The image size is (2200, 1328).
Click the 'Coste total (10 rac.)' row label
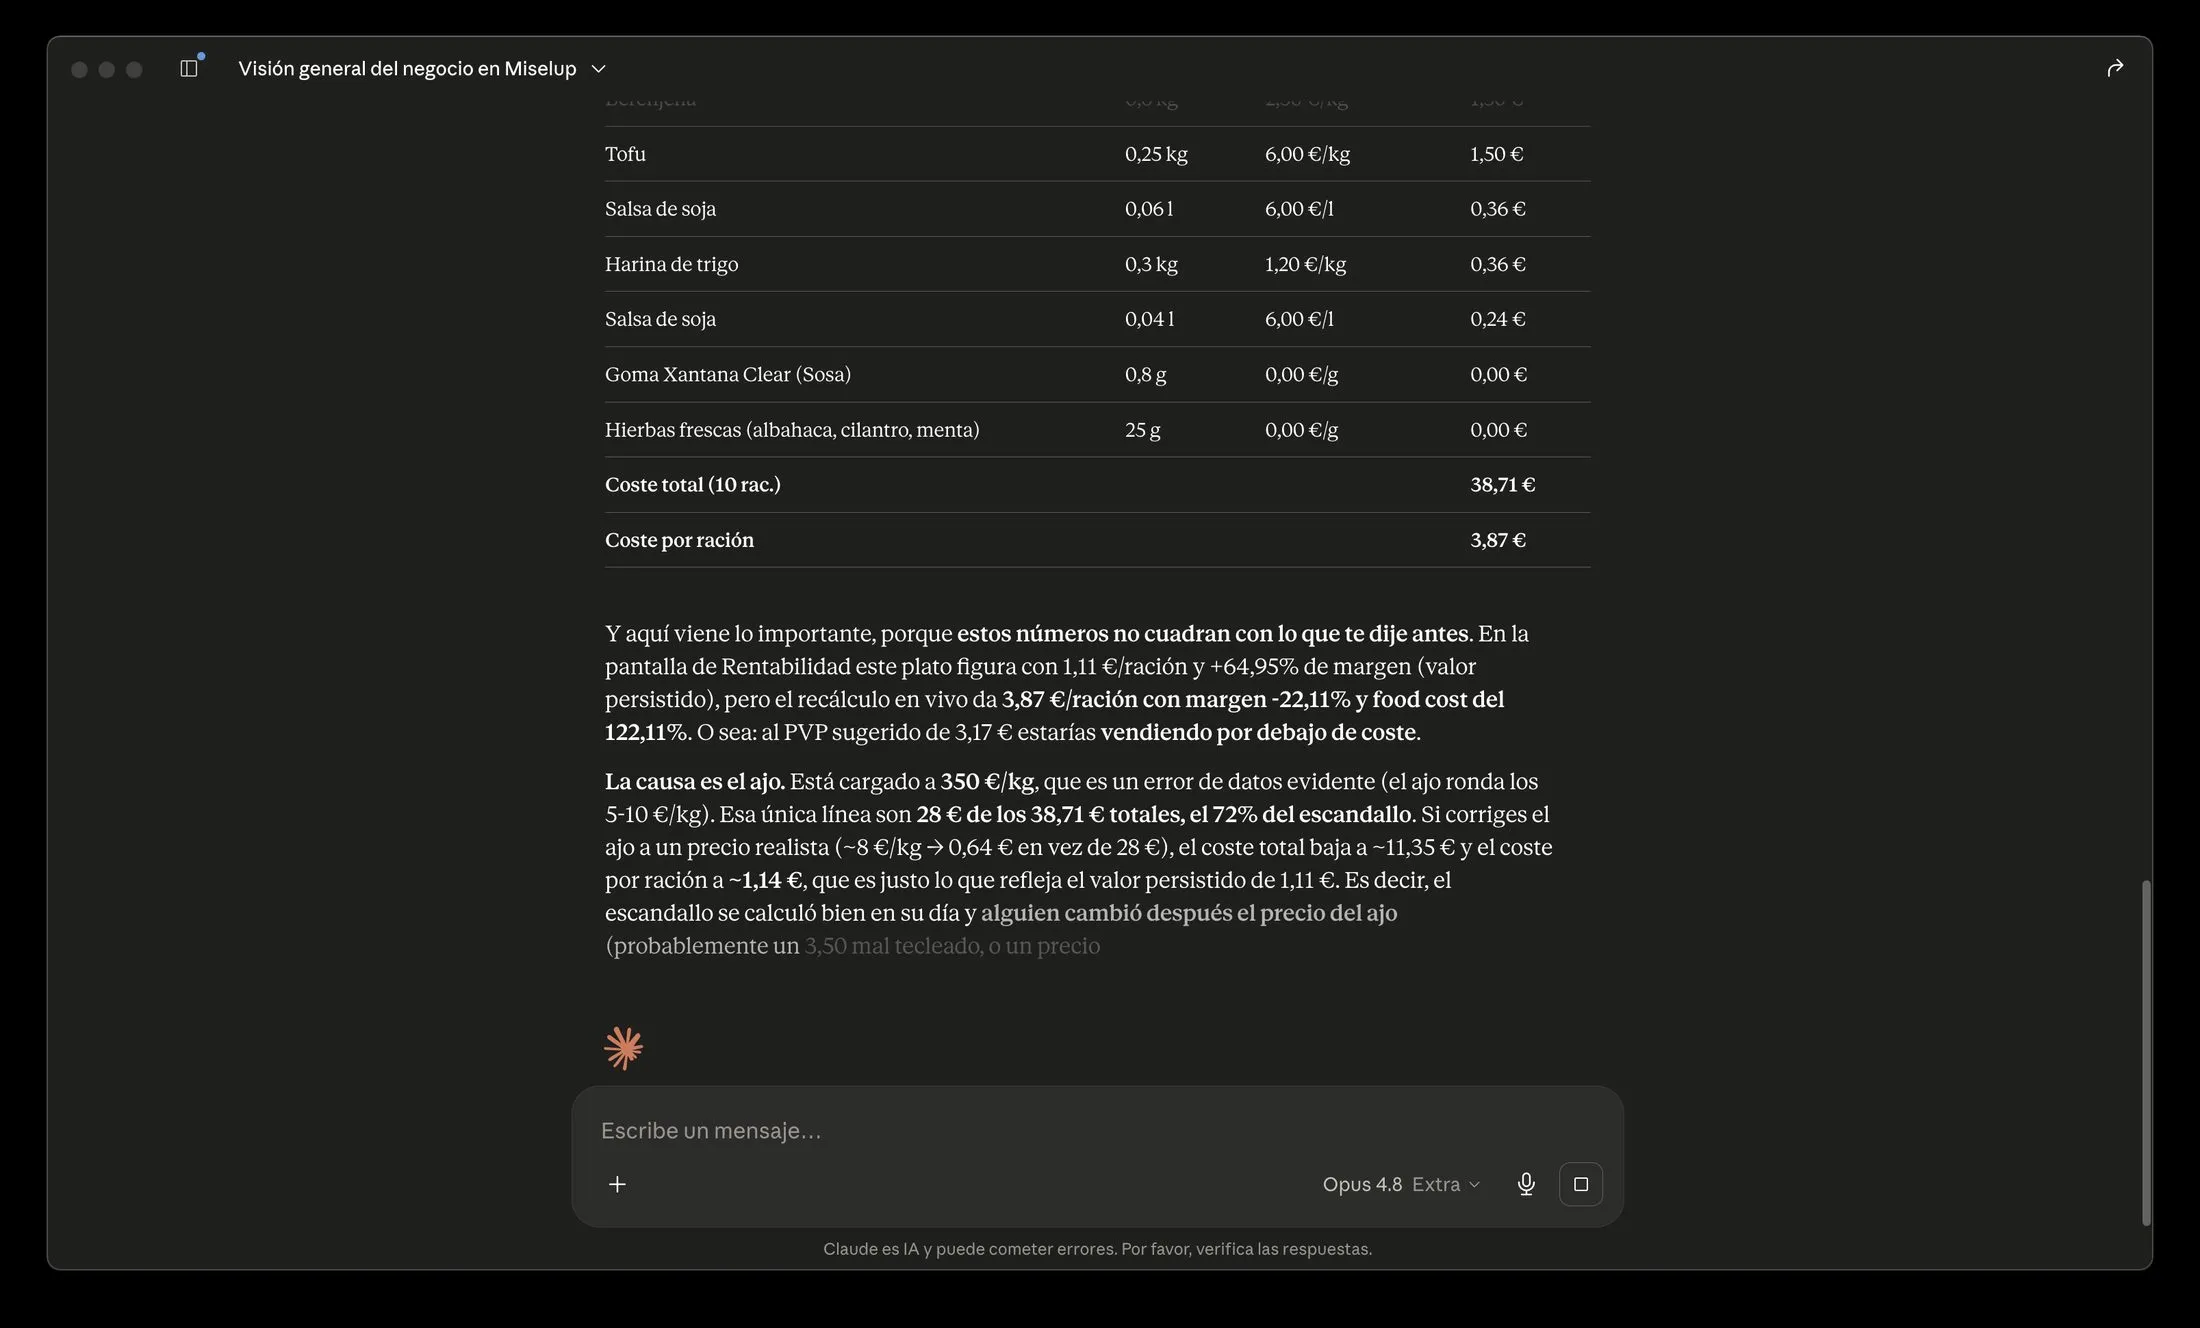click(692, 485)
